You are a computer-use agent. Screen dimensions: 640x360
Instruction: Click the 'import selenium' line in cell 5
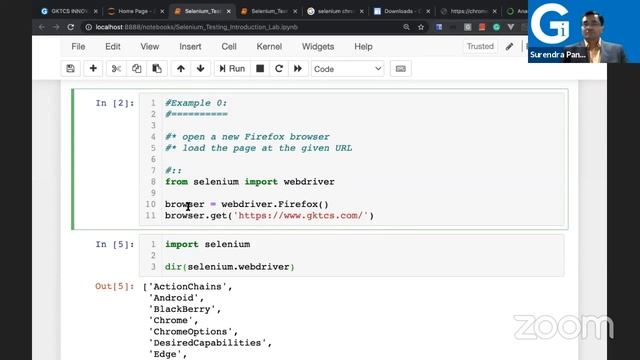tap(207, 244)
